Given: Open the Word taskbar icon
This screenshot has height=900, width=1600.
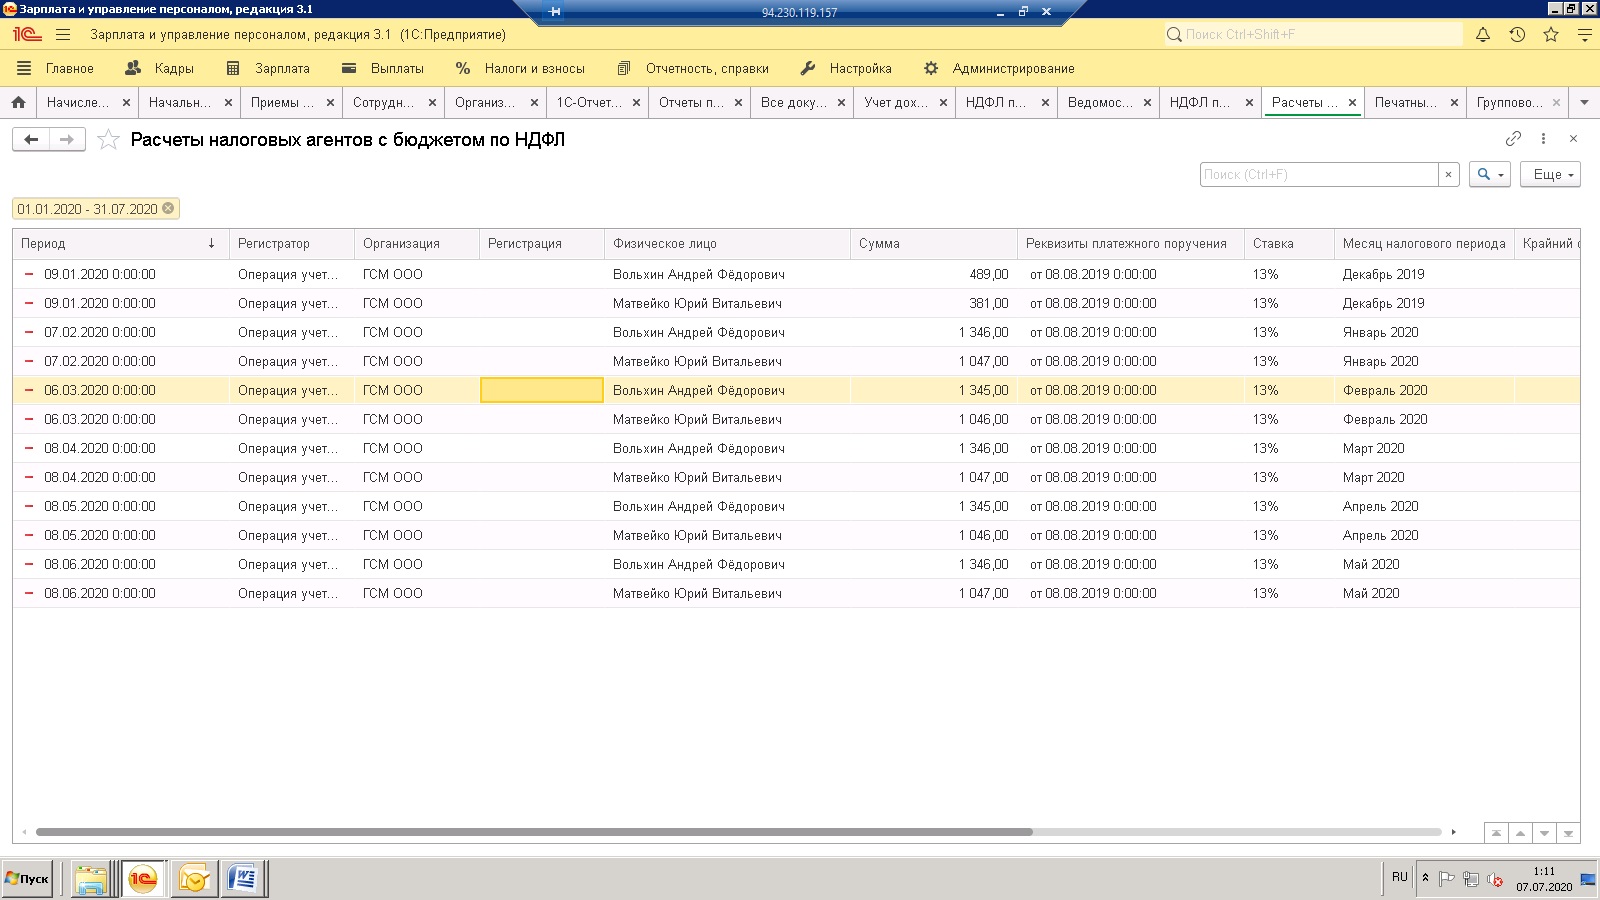Looking at the screenshot, I should pos(243,879).
